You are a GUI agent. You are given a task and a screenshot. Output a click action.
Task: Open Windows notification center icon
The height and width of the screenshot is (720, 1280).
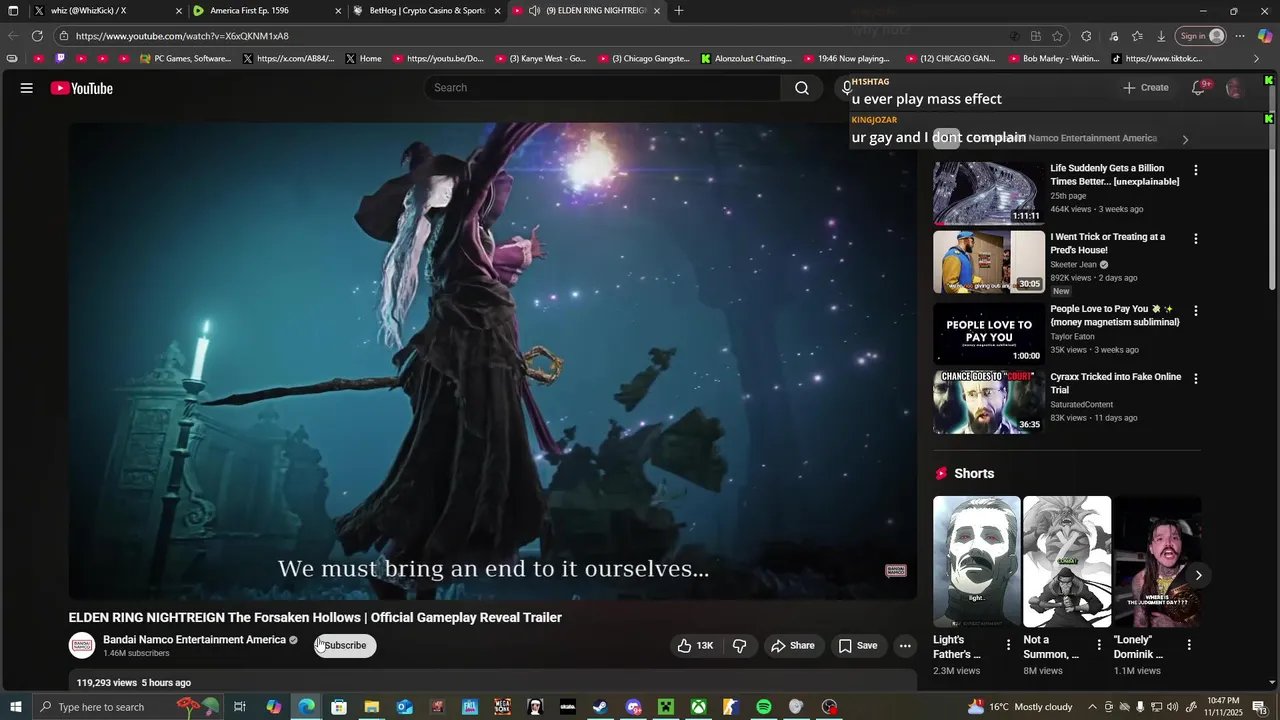[1259, 707]
